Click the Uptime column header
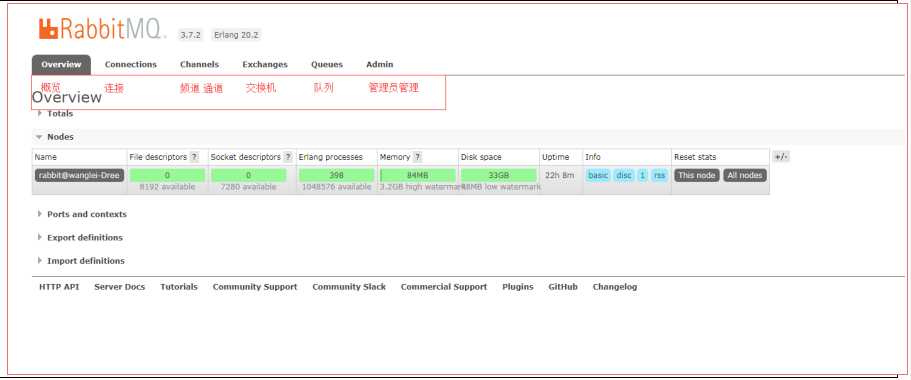 click(555, 157)
